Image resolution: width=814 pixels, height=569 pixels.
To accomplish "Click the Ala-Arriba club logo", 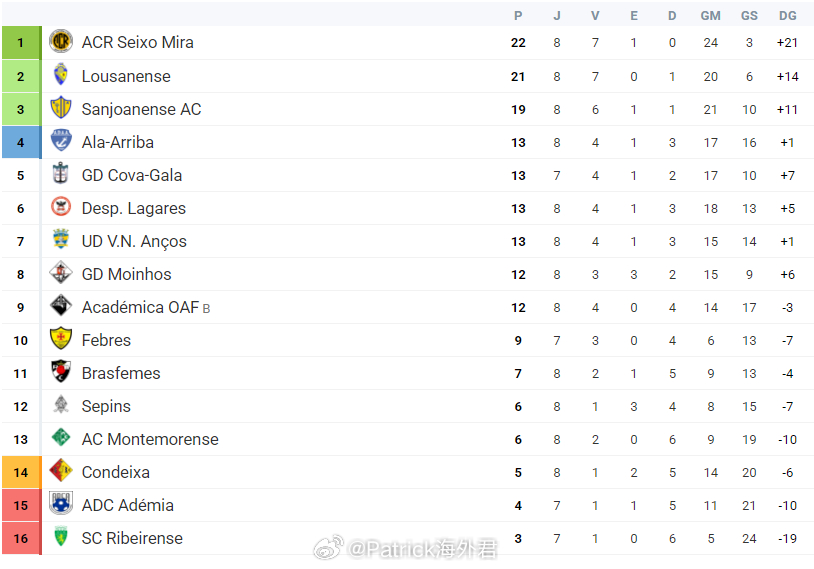I will pyautogui.click(x=61, y=141).
